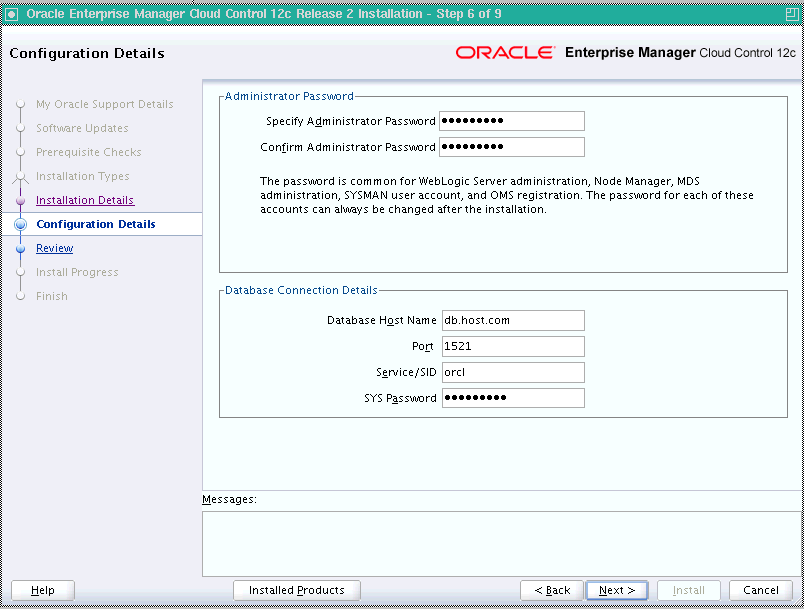Click the Port field showing 1521
This screenshot has width=804, height=609.
coord(513,347)
